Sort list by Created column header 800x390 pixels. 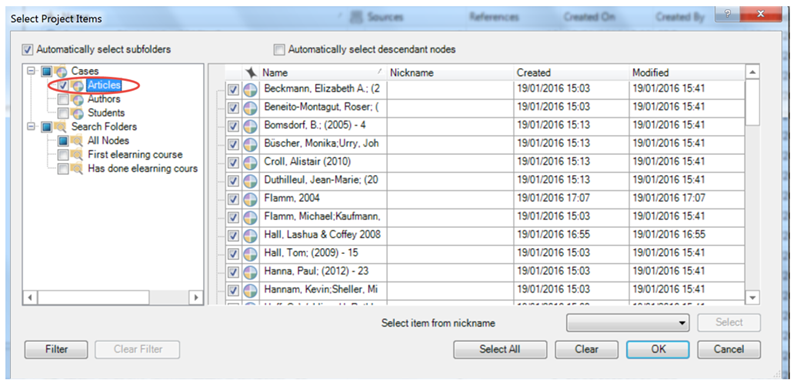571,72
